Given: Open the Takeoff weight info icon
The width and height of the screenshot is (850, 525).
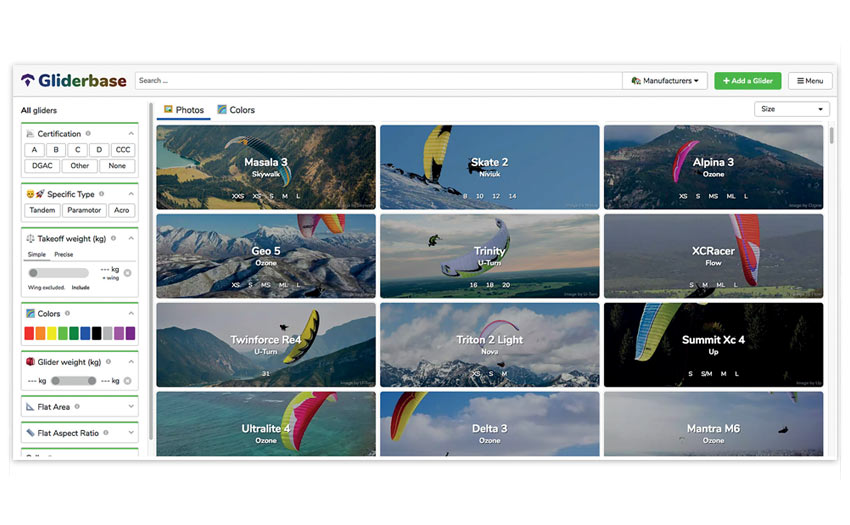Looking at the screenshot, I should point(113,238).
